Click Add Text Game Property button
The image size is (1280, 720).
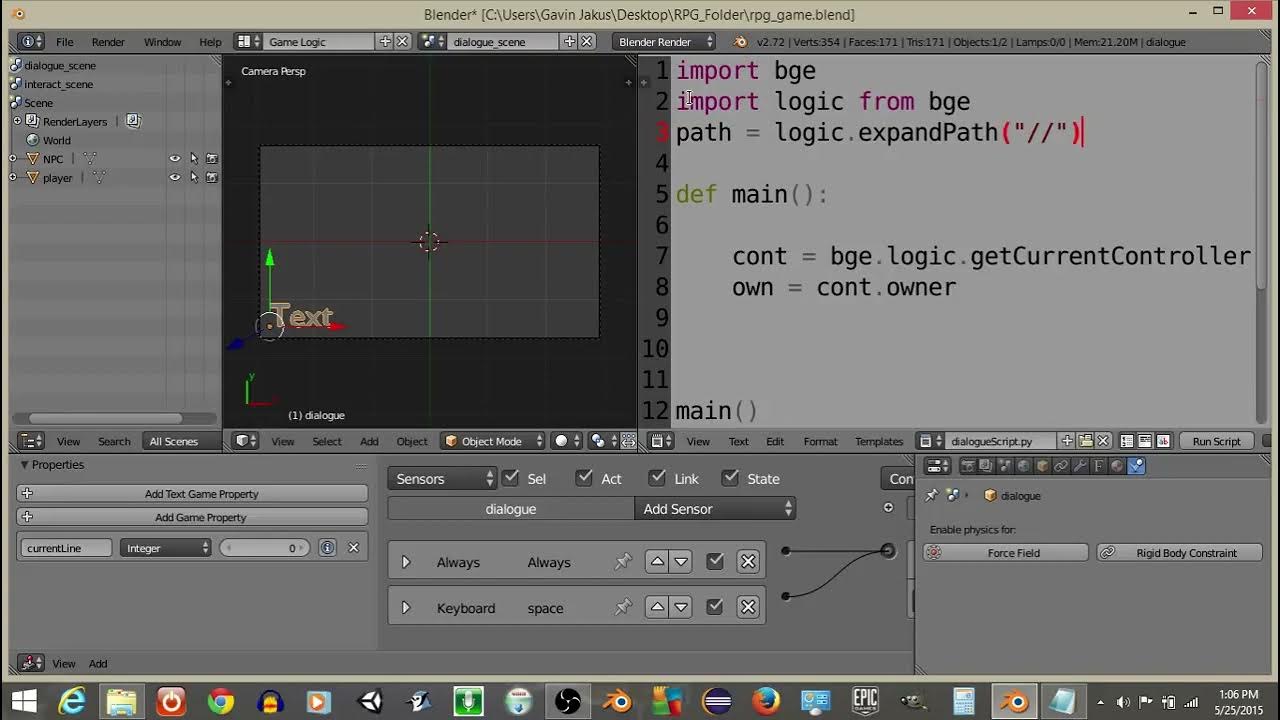pos(192,494)
